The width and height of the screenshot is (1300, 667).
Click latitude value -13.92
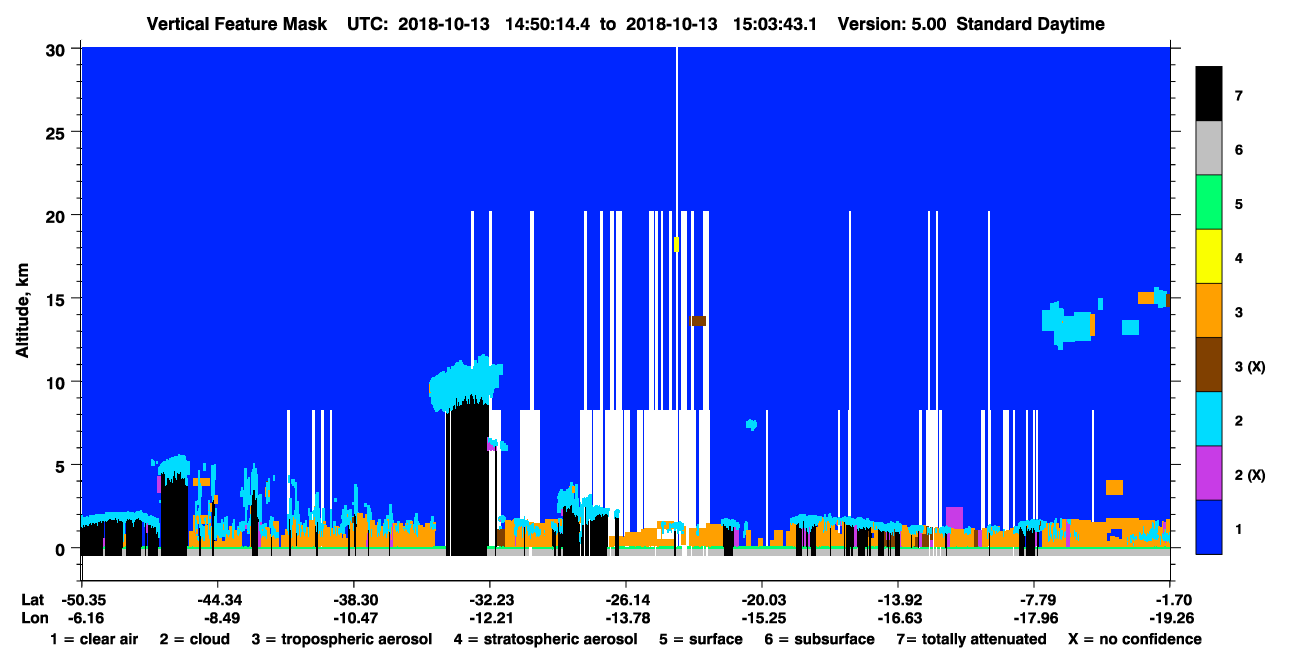[897, 599]
